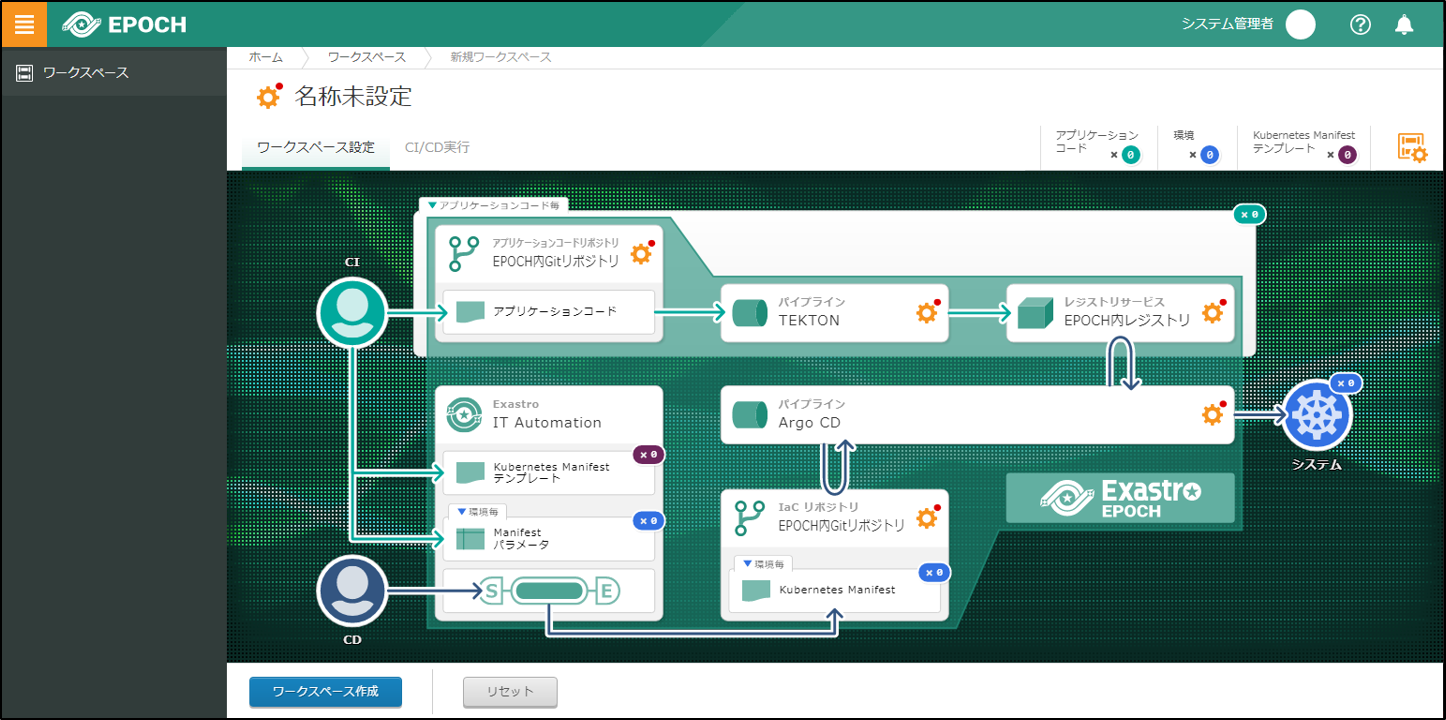Click the TEKTON pipeline cylinder icon

750,312
